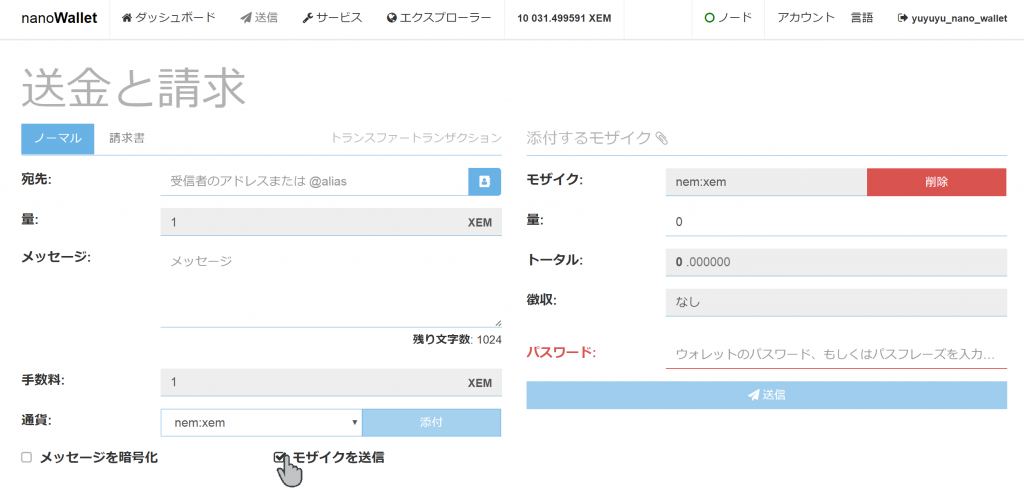Click the 10 031.499591 XEM balance
The height and width of the screenshot is (489, 1024).
coord(564,19)
